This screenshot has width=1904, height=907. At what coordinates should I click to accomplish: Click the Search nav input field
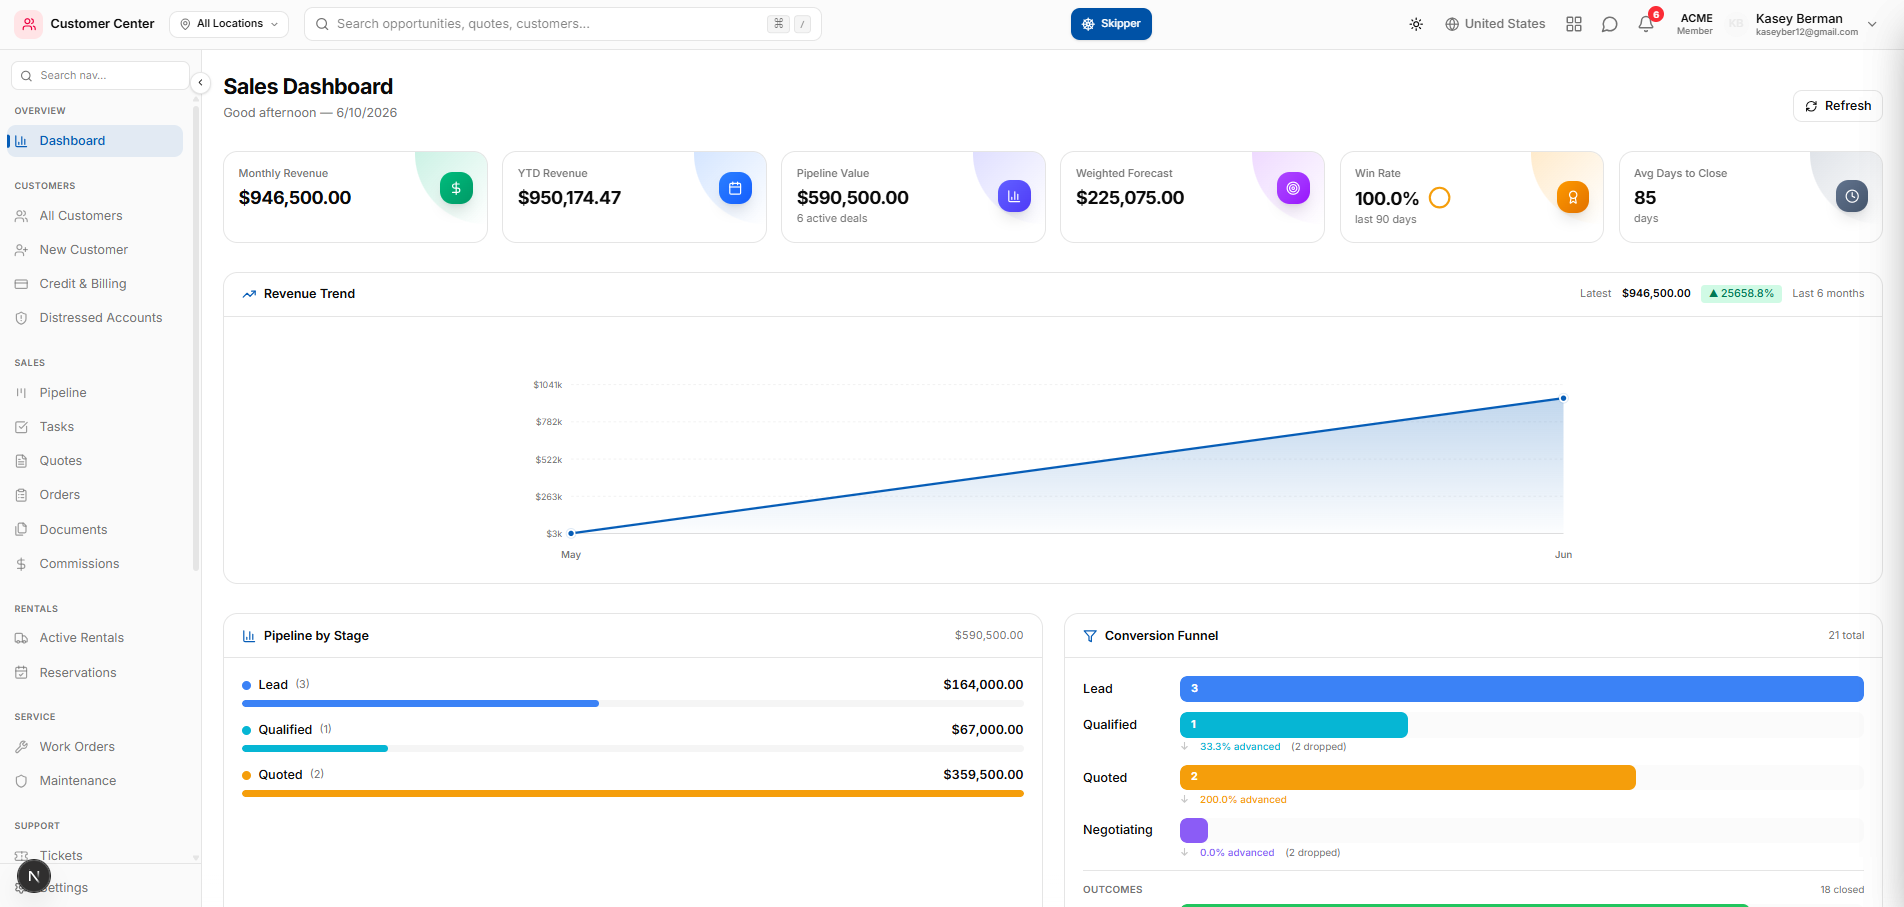point(100,75)
